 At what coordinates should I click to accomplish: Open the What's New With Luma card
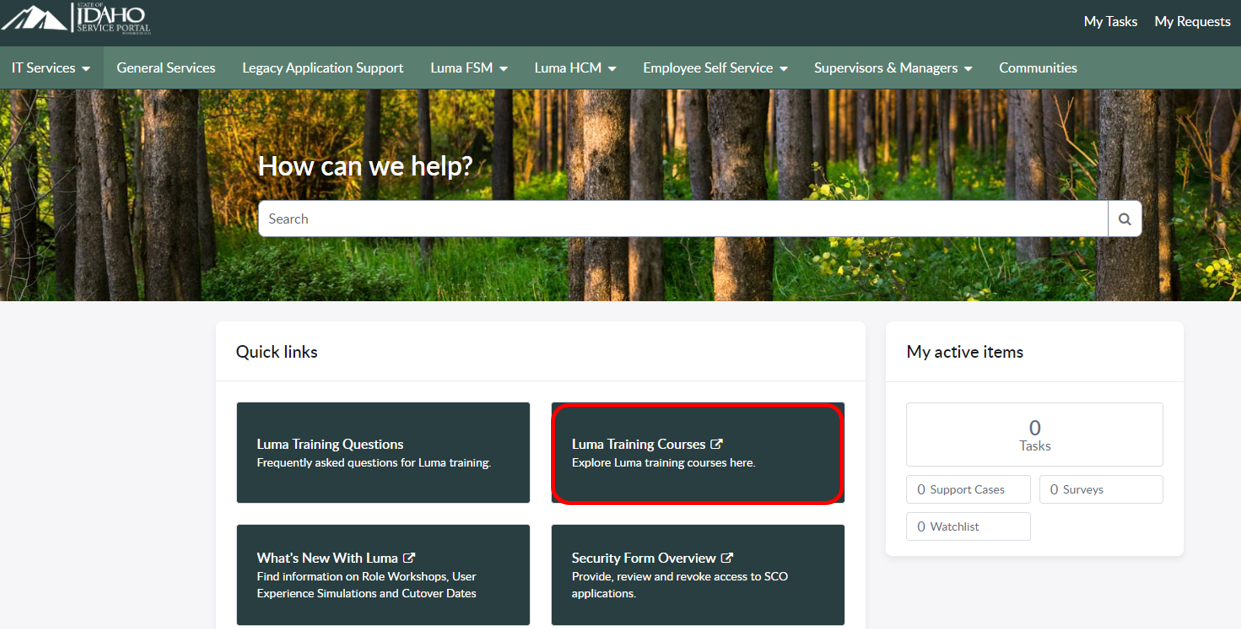(x=383, y=575)
